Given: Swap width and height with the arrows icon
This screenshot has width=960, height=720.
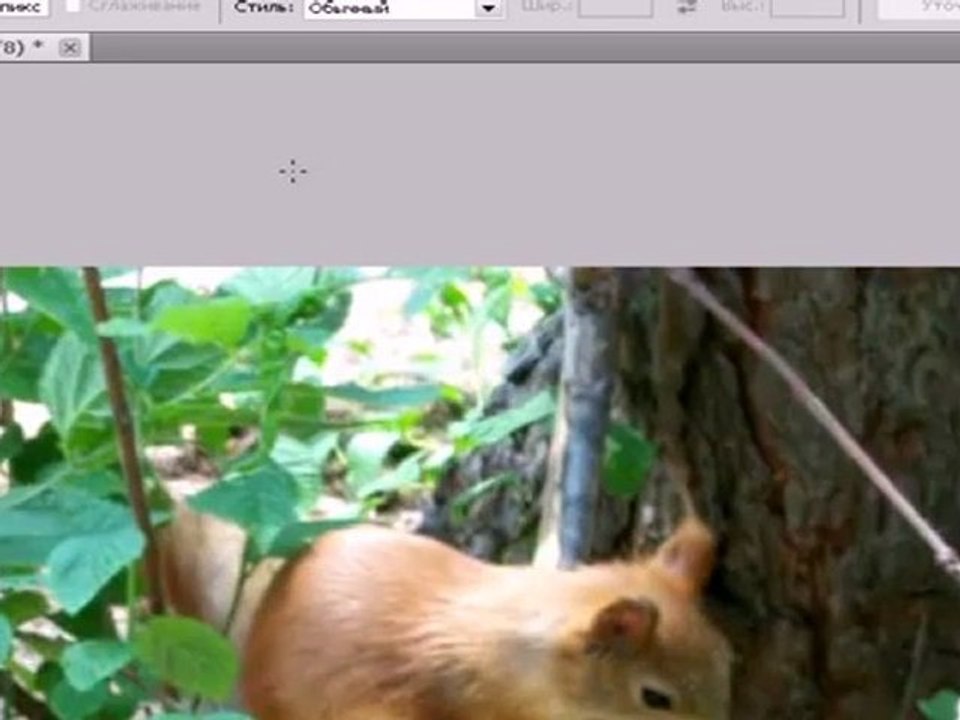Looking at the screenshot, I should [687, 7].
